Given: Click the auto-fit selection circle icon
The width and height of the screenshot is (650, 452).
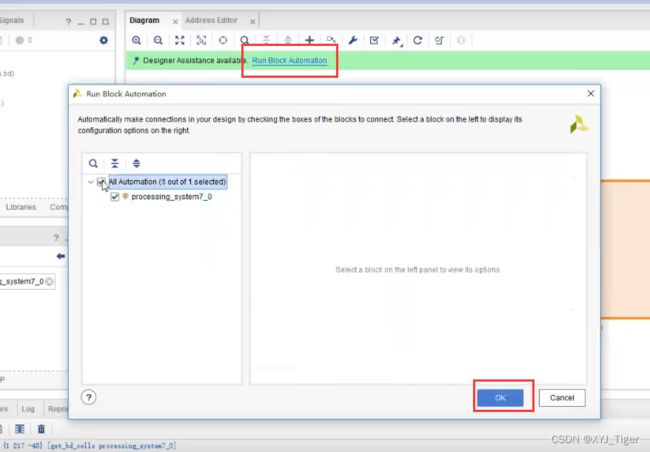Looking at the screenshot, I should click(x=223, y=40).
